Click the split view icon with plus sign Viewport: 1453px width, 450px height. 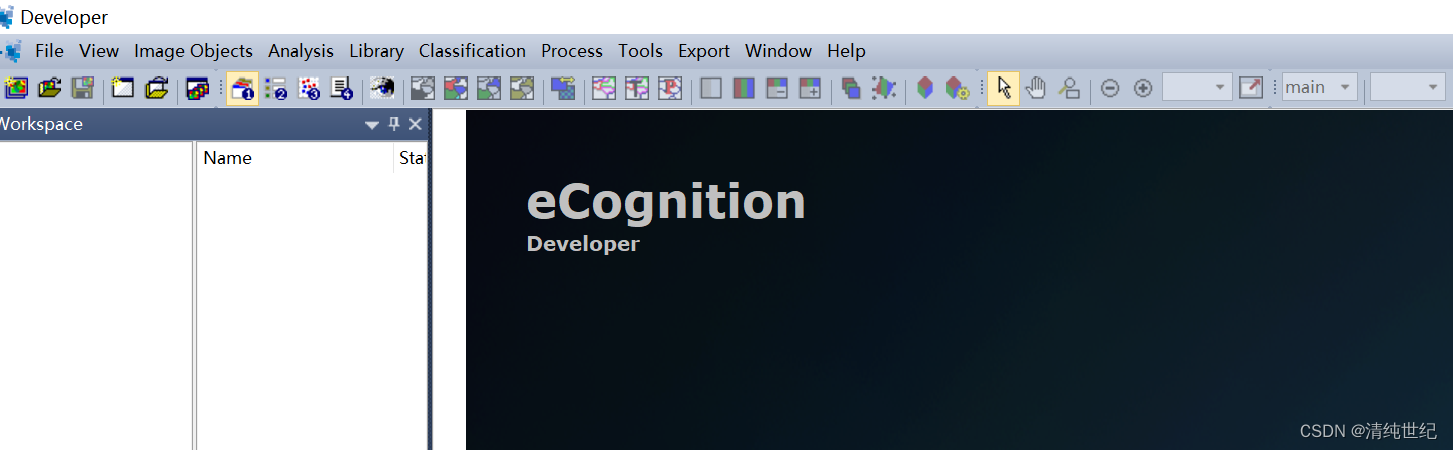click(x=810, y=88)
